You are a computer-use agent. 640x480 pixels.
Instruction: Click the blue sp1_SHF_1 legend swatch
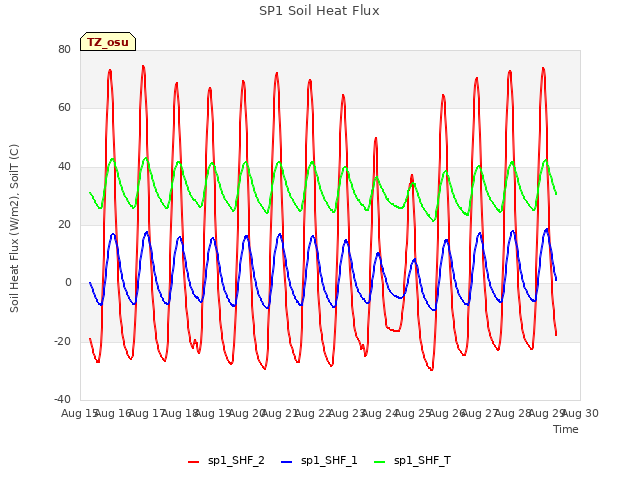point(287,462)
